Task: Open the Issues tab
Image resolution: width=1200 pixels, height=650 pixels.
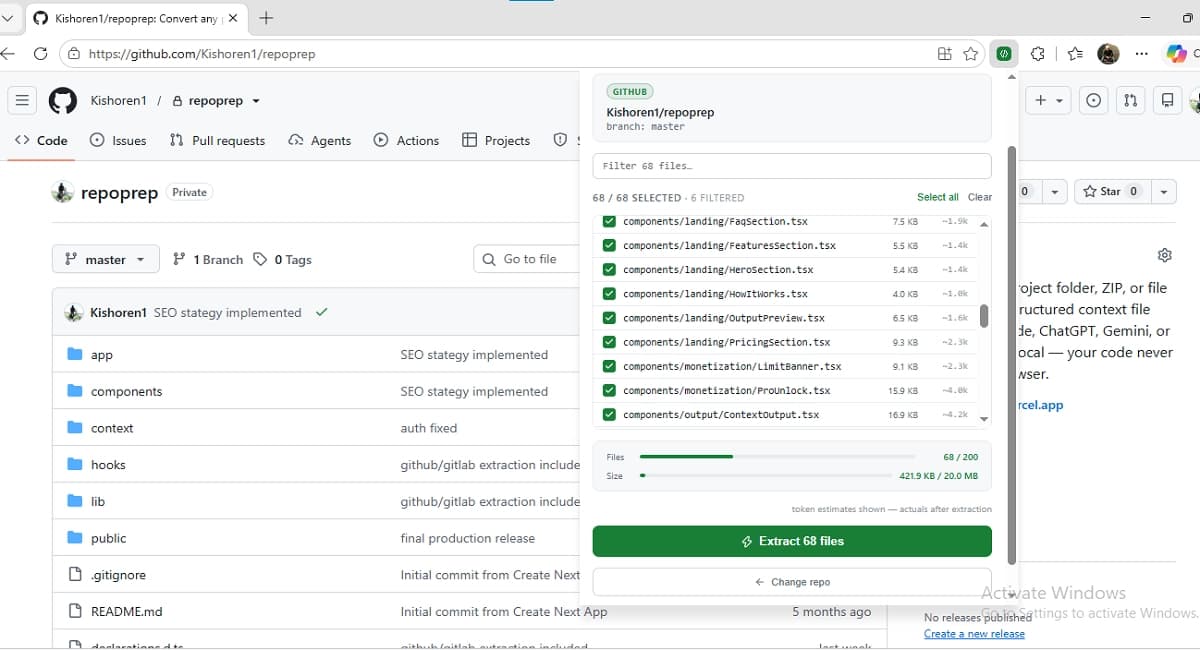Action: click(118, 140)
